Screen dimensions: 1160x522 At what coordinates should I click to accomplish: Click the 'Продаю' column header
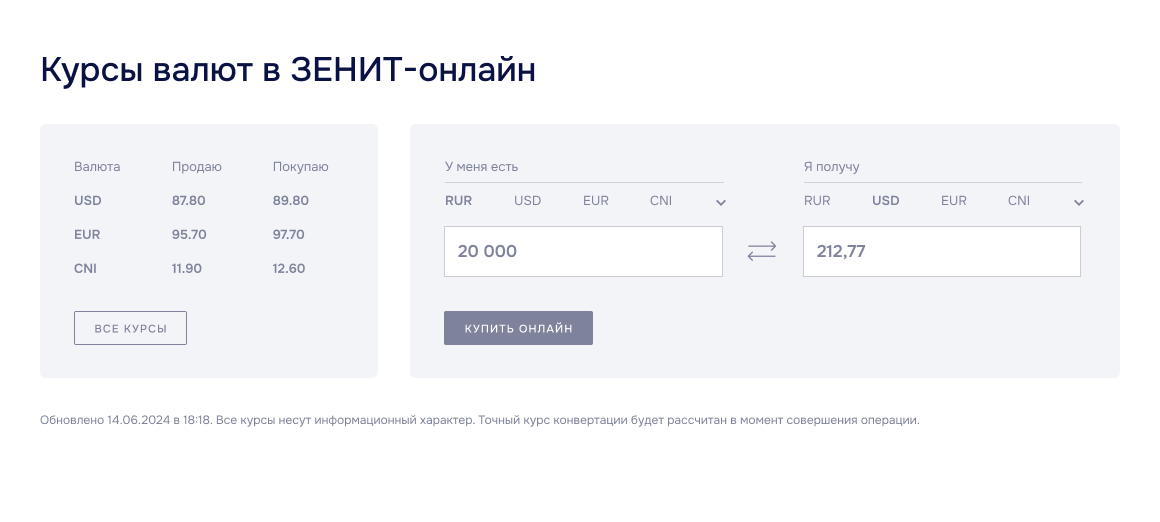pos(197,167)
